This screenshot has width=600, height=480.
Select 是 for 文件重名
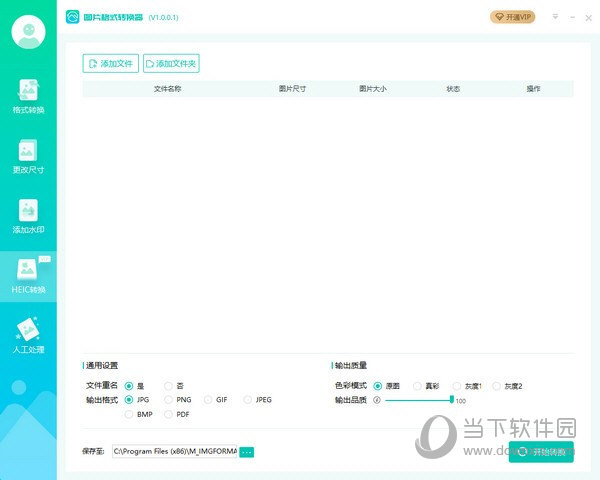[134, 386]
